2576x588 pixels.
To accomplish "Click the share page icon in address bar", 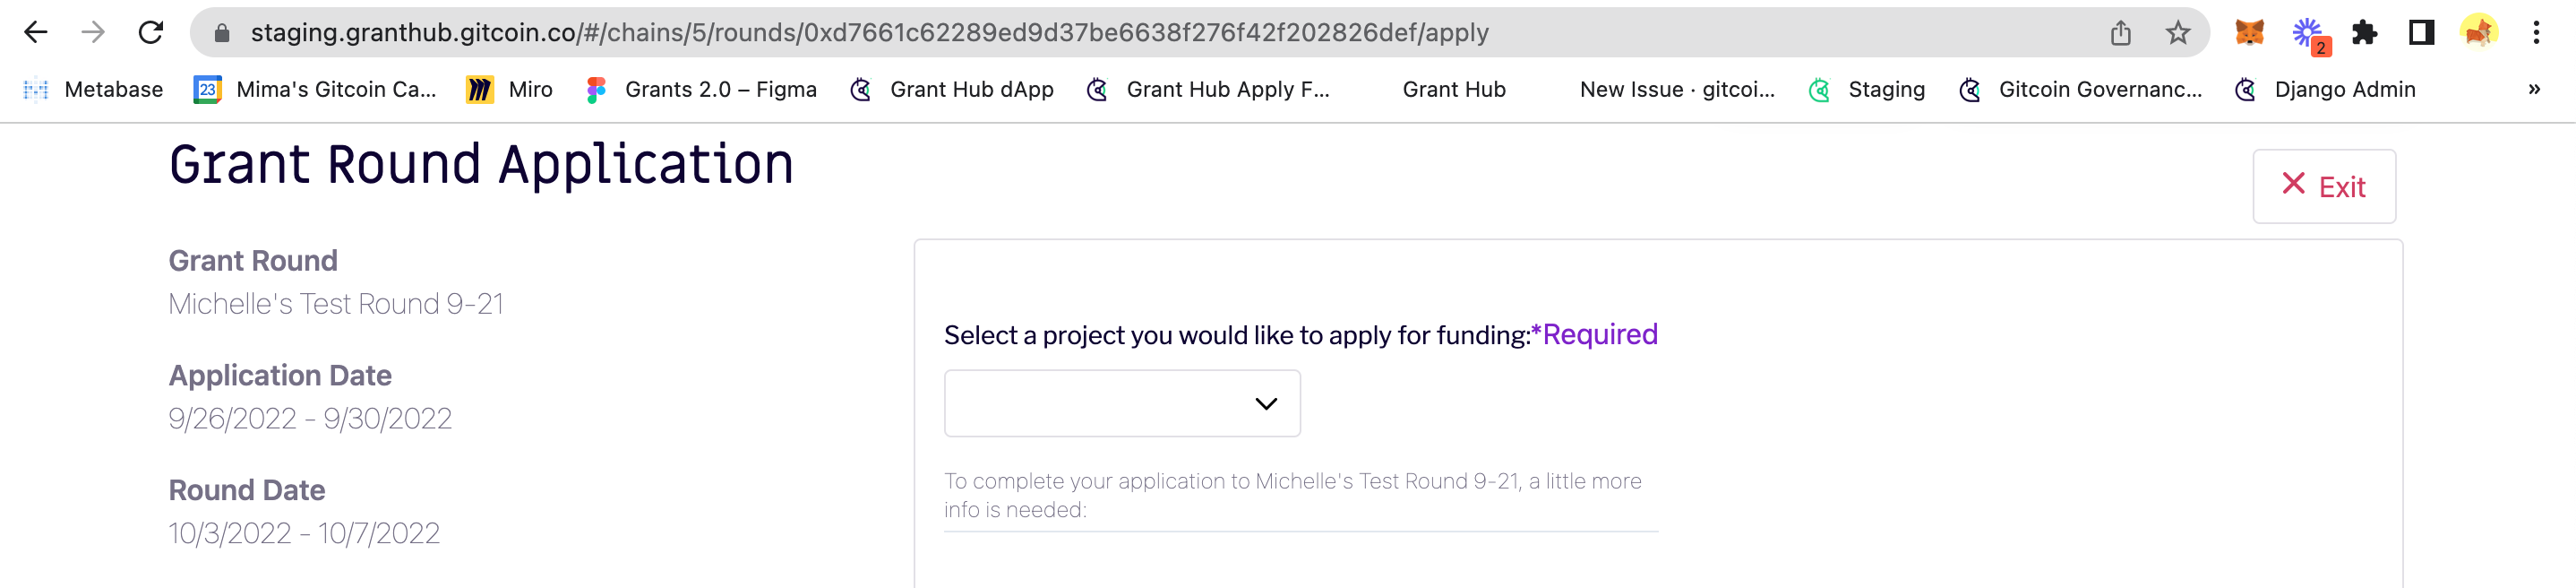I will pos(2120,33).
